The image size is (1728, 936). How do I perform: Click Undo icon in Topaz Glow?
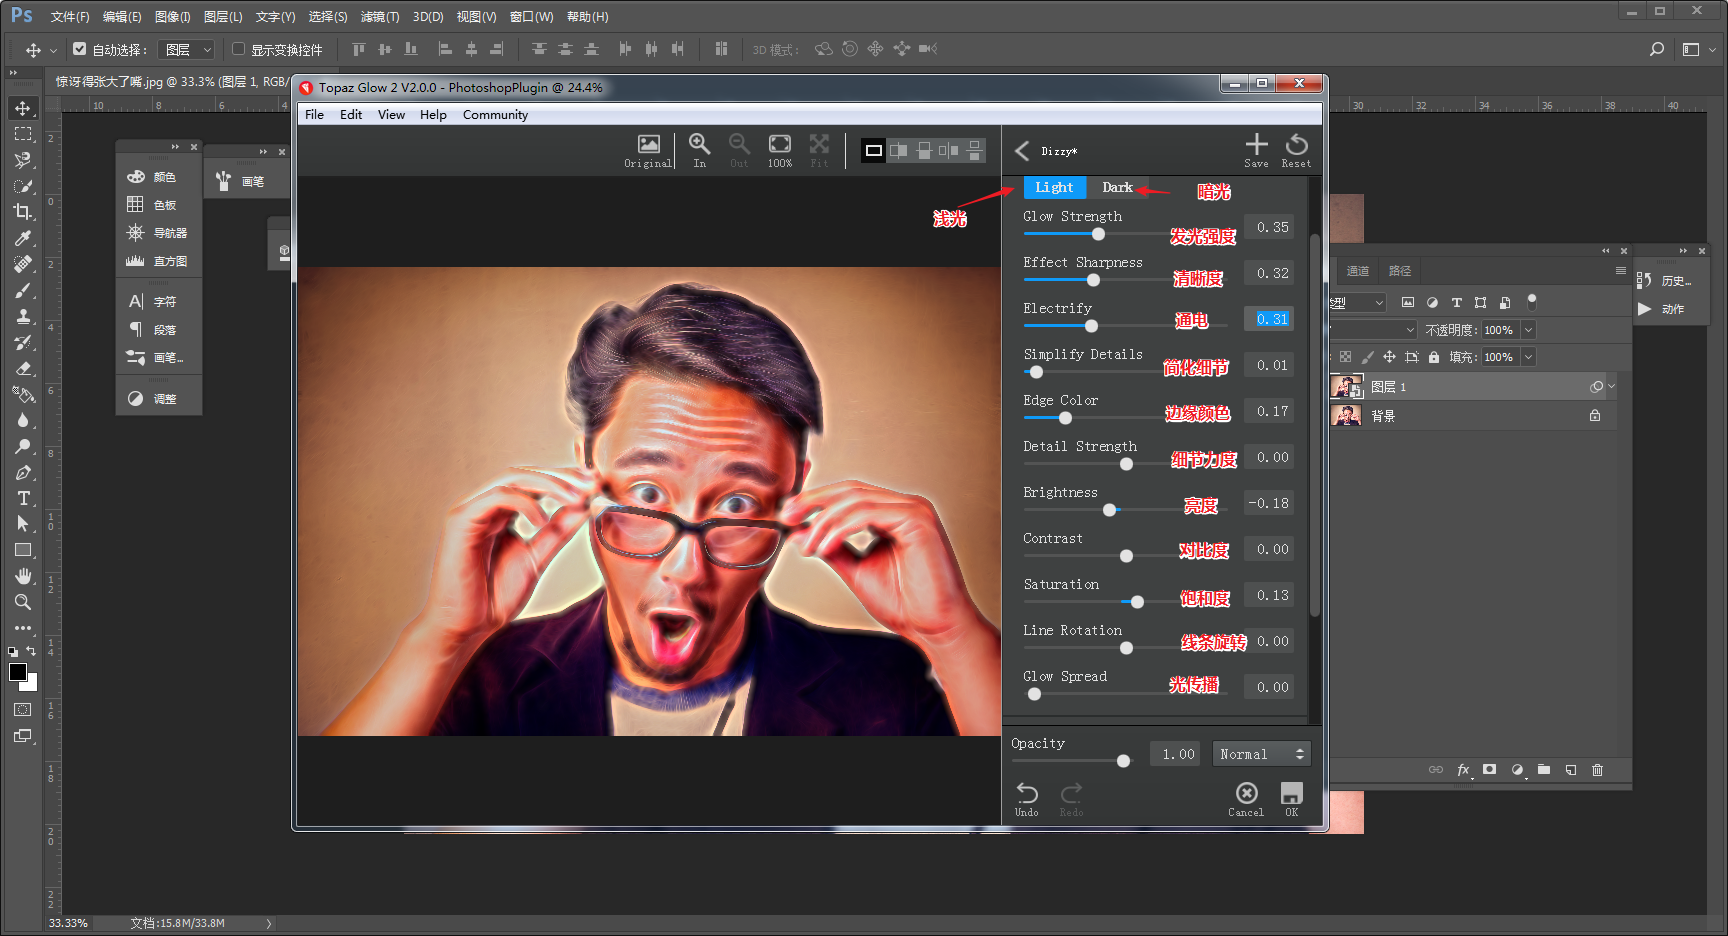click(x=1027, y=799)
